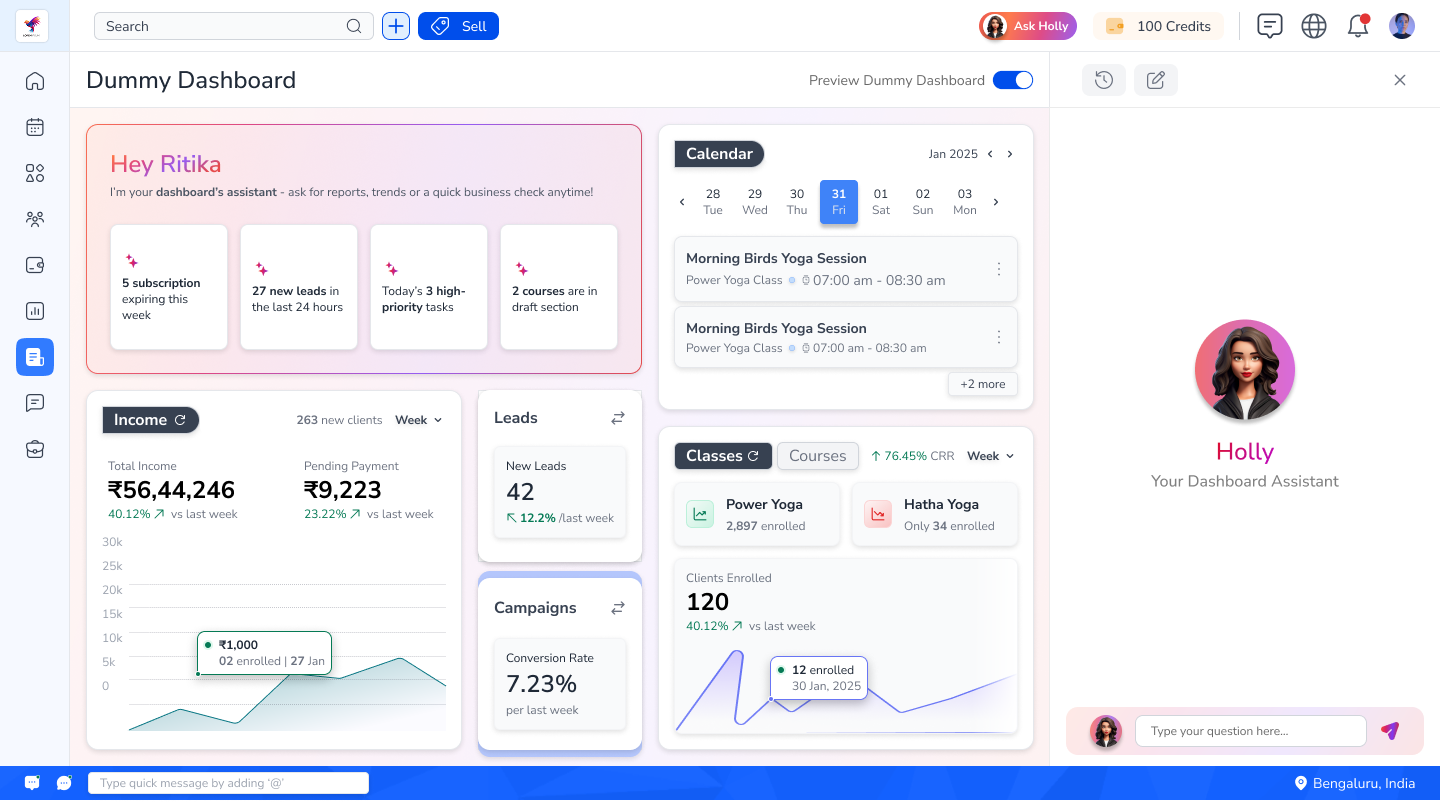1440x802 pixels.
Task: Click the '+2 more' calendar events link
Action: pyautogui.click(x=982, y=384)
